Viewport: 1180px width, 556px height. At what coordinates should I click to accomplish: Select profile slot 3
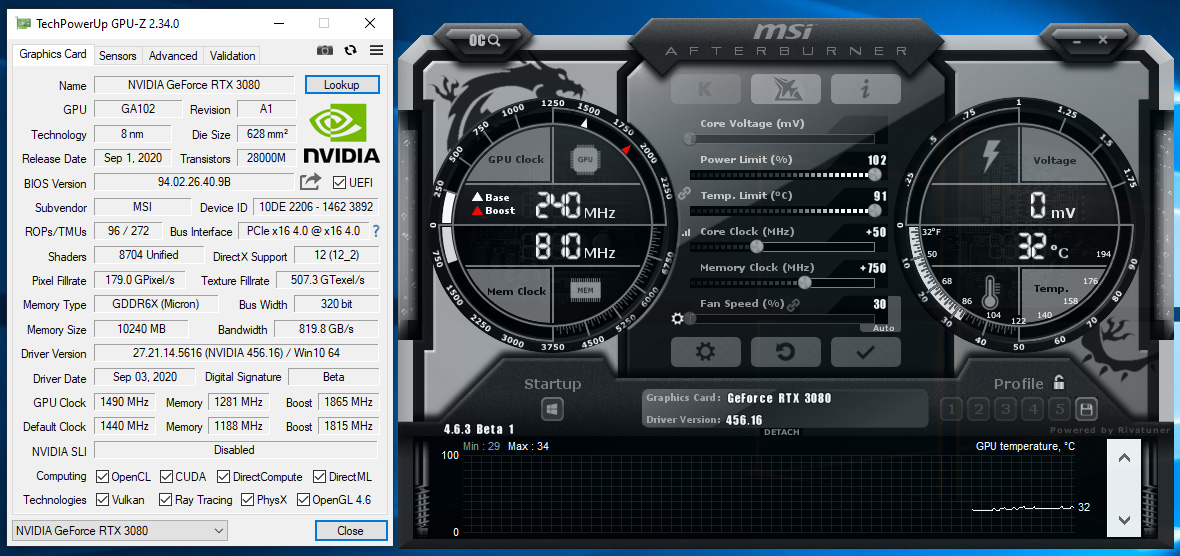[x=1006, y=409]
